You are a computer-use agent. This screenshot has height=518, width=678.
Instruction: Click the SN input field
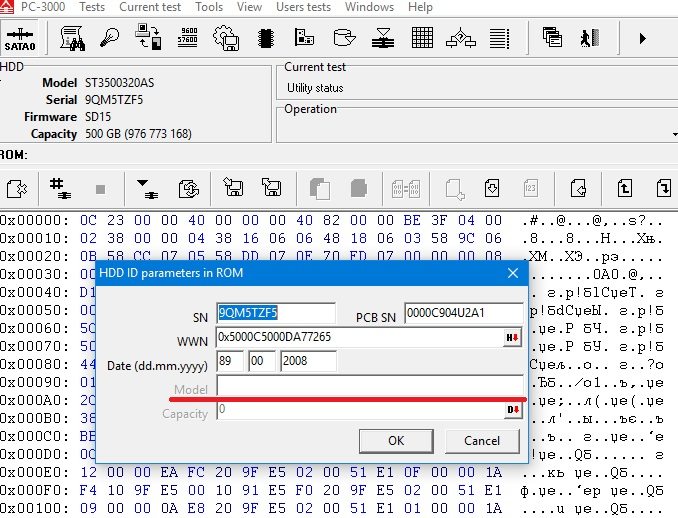tap(276, 313)
